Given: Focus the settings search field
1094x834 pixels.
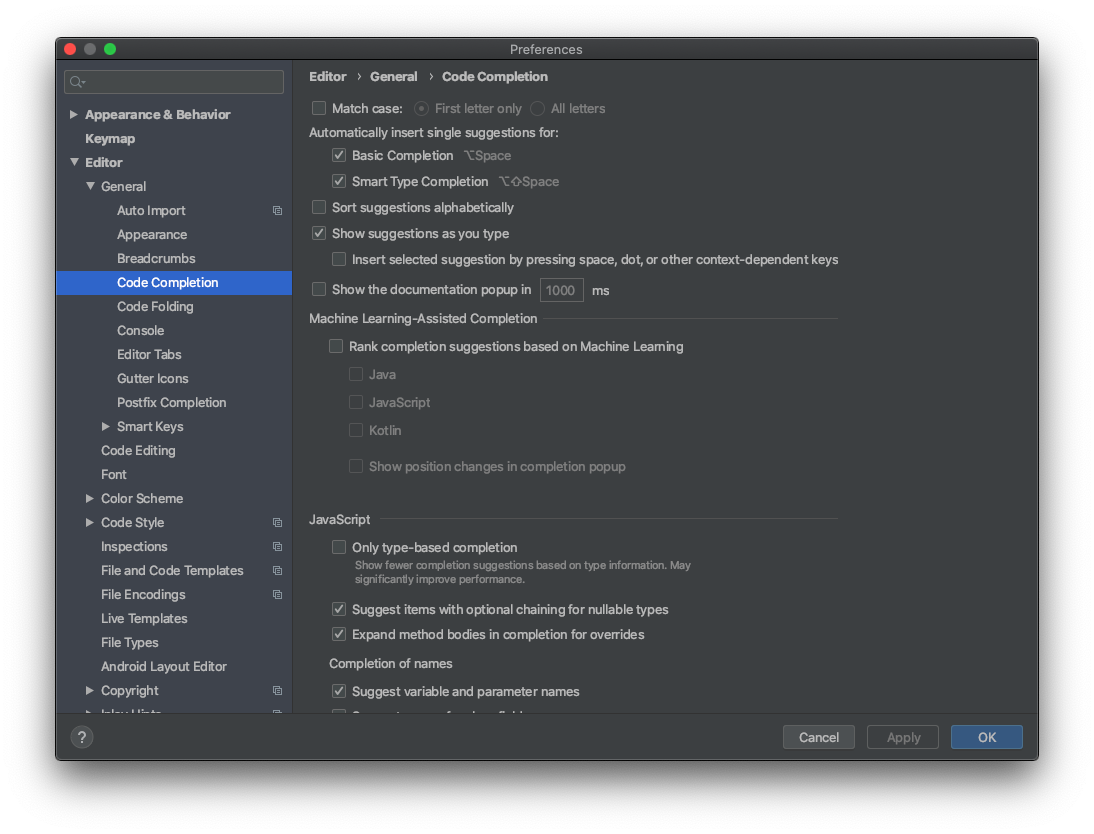Looking at the screenshot, I should [174, 82].
